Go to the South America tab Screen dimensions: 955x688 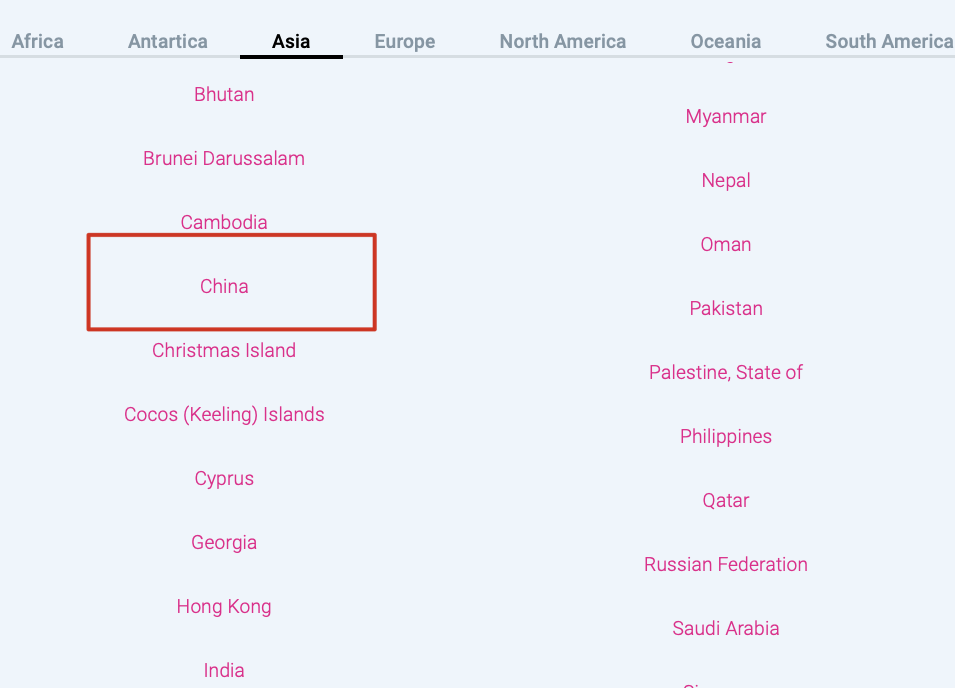888,41
